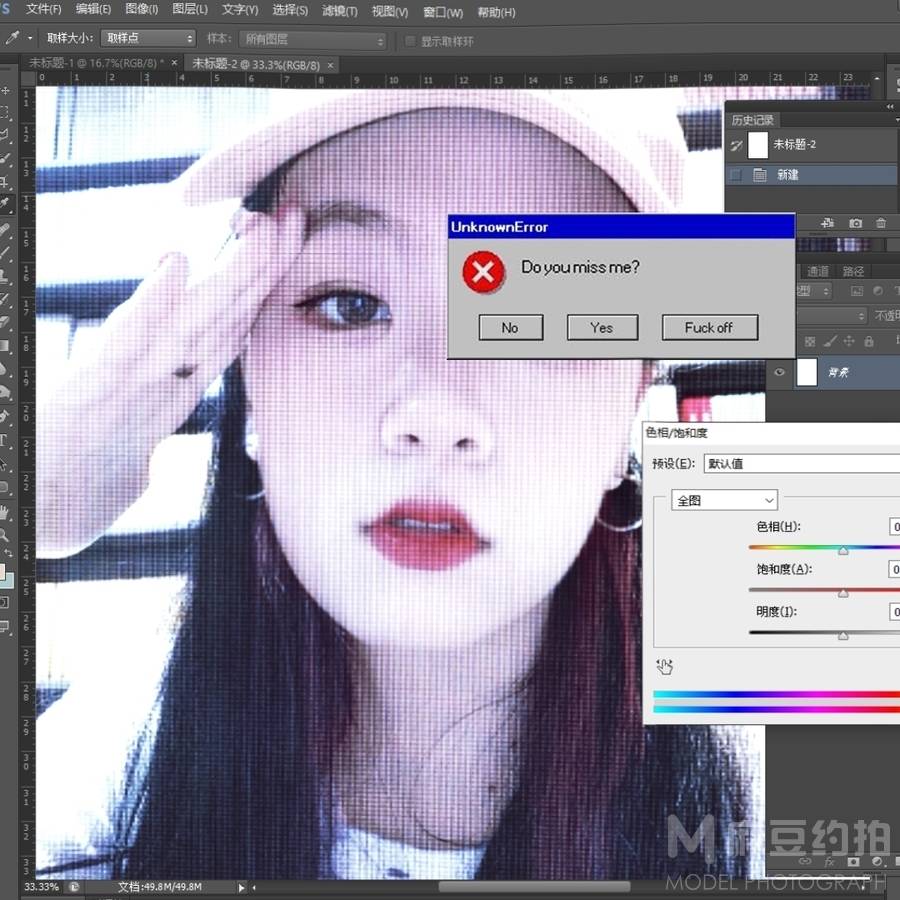Screen dimensions: 900x900
Task: Select the Brush tool
Action: point(5,252)
